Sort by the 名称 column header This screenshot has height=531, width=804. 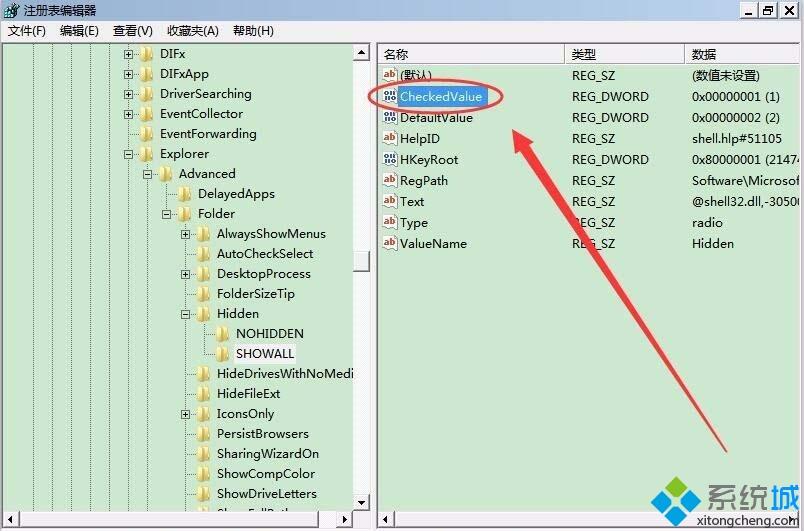[x=472, y=54]
